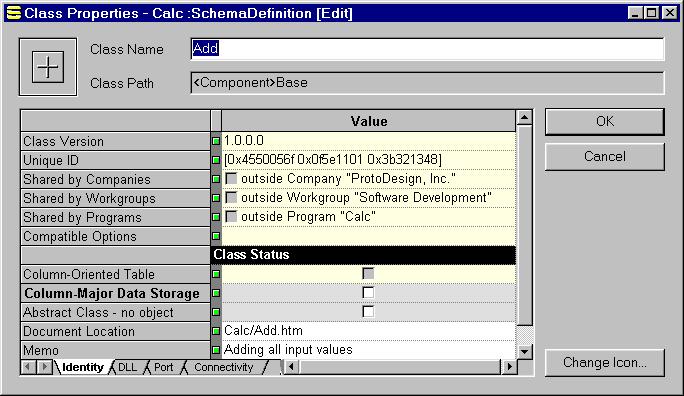The image size is (684, 396).
Task: Click the horizontal scrollbar right arrow
Action: pyautogui.click(x=509, y=367)
